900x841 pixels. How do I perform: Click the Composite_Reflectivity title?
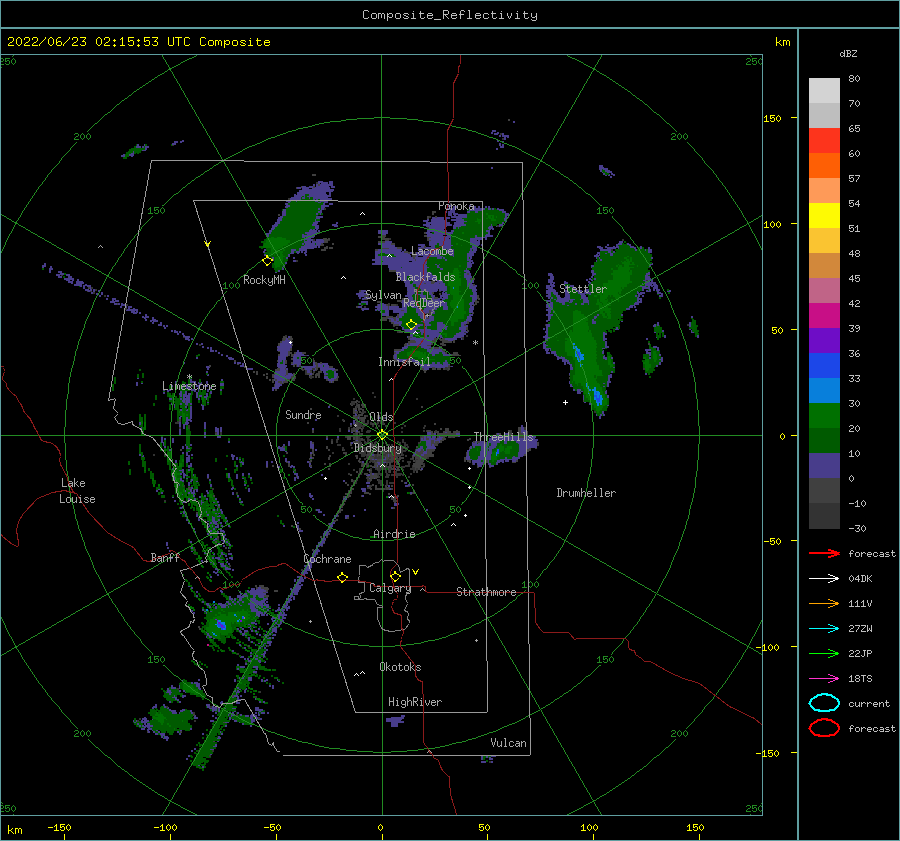pyautogui.click(x=450, y=15)
